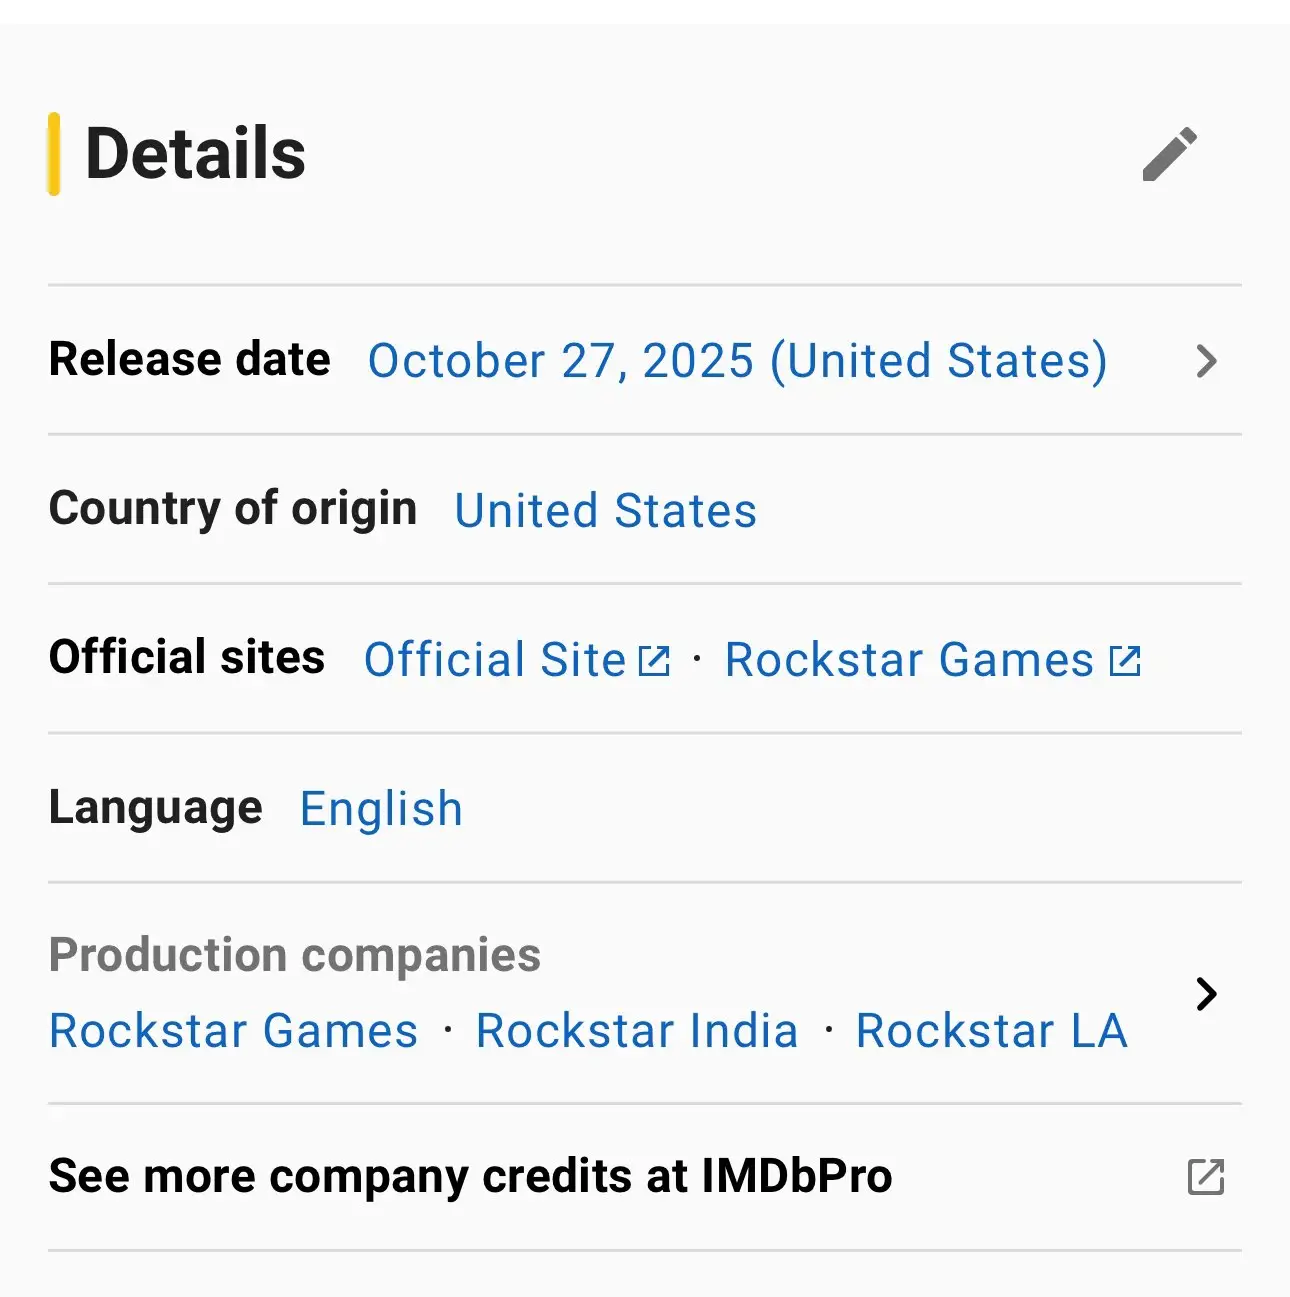Click the Country of origin label
Viewport: 1290px width, 1297px height.
click(x=233, y=509)
